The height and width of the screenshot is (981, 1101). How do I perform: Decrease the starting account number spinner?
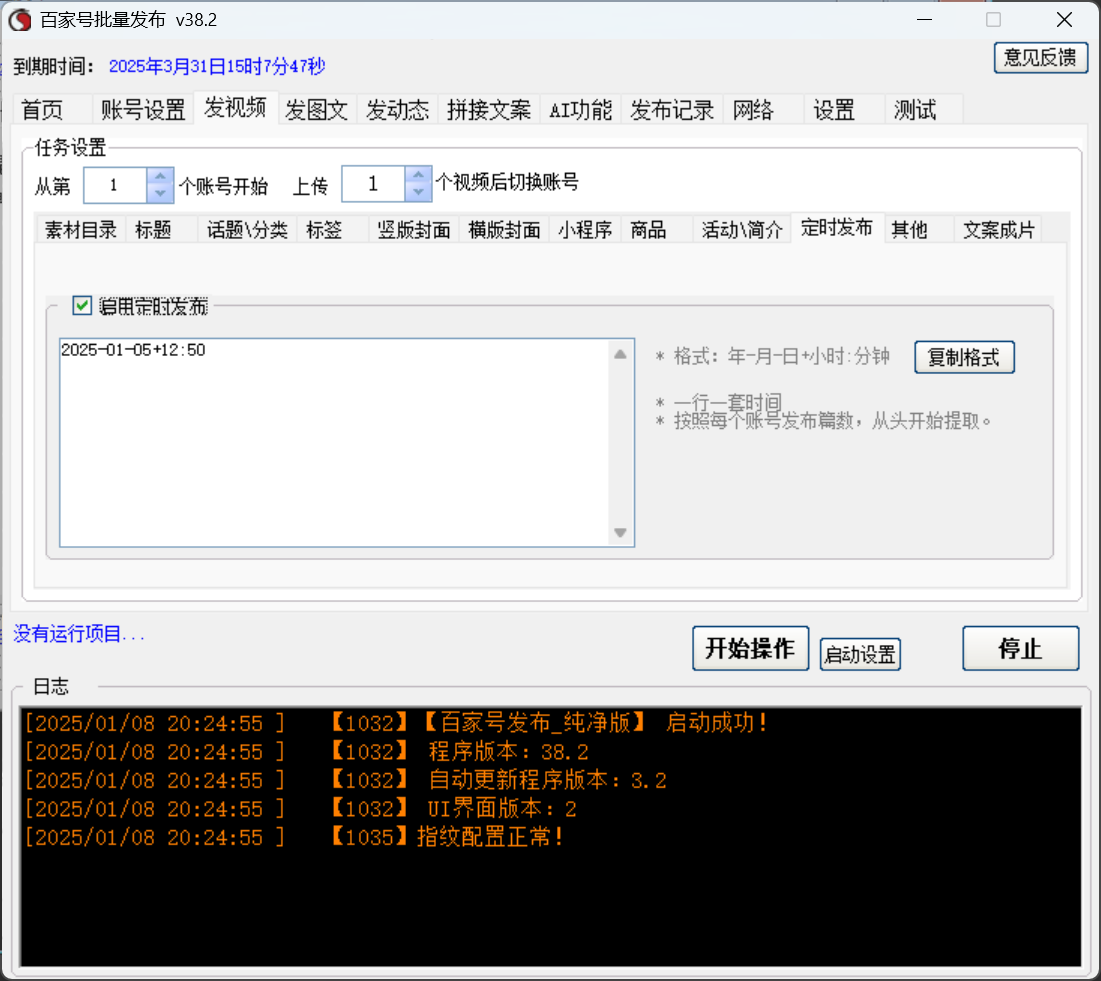(x=160, y=193)
